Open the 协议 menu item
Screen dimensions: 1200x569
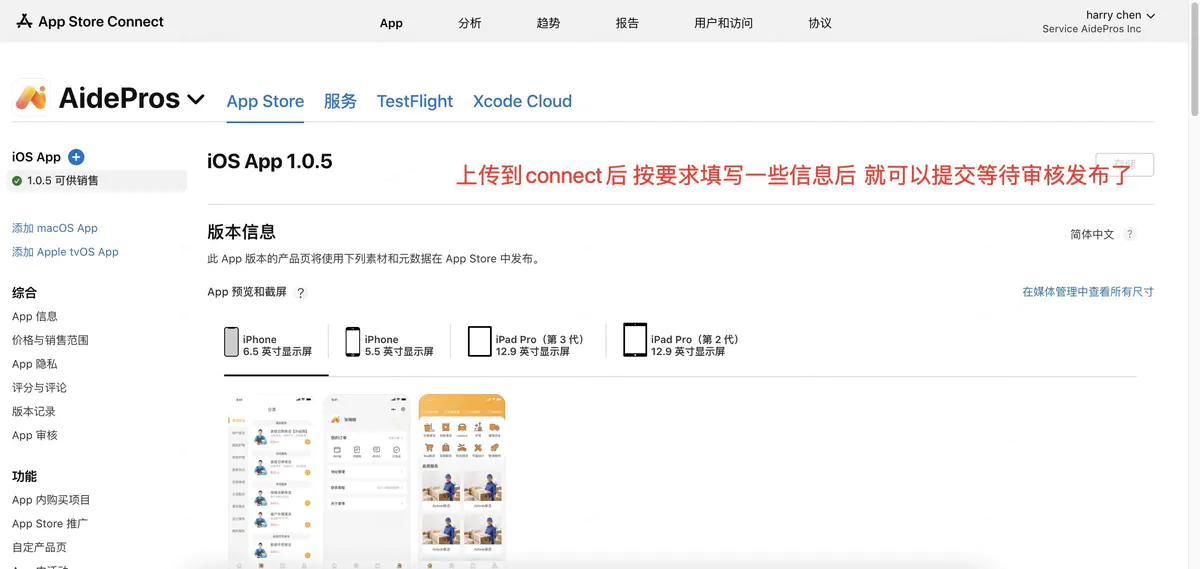click(x=820, y=23)
